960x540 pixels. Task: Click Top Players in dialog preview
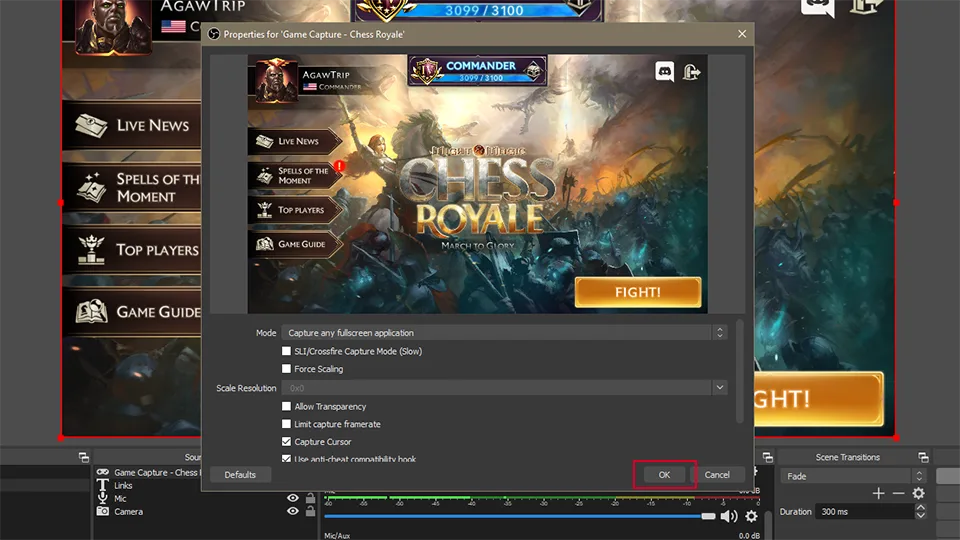[x=294, y=209]
